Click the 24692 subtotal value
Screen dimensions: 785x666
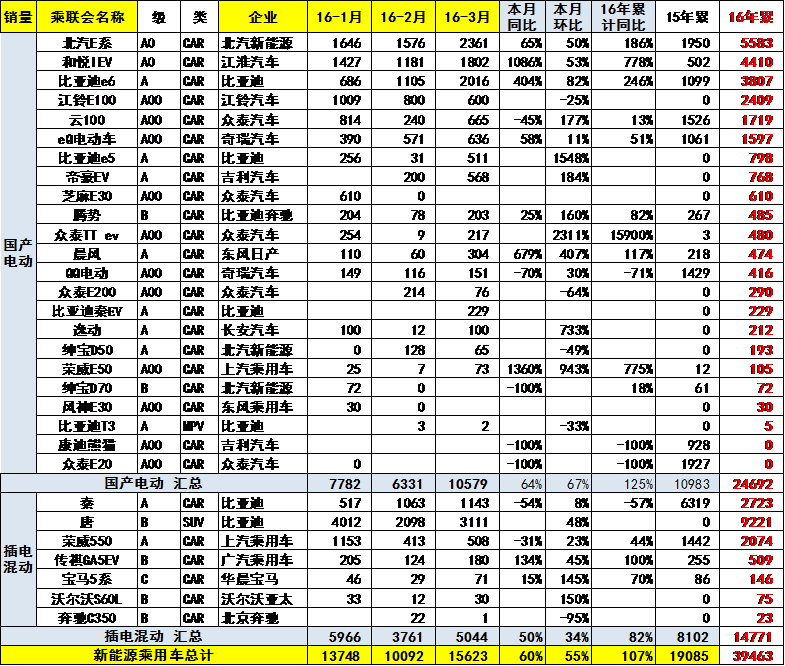coord(752,484)
